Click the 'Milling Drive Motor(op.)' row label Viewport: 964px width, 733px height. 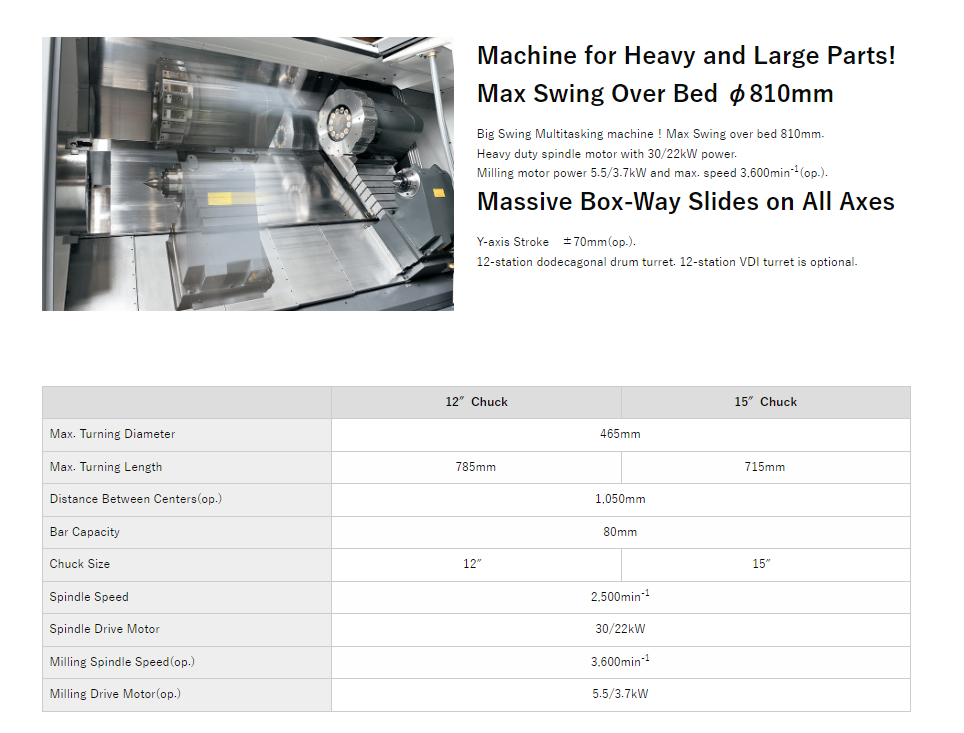115,694
